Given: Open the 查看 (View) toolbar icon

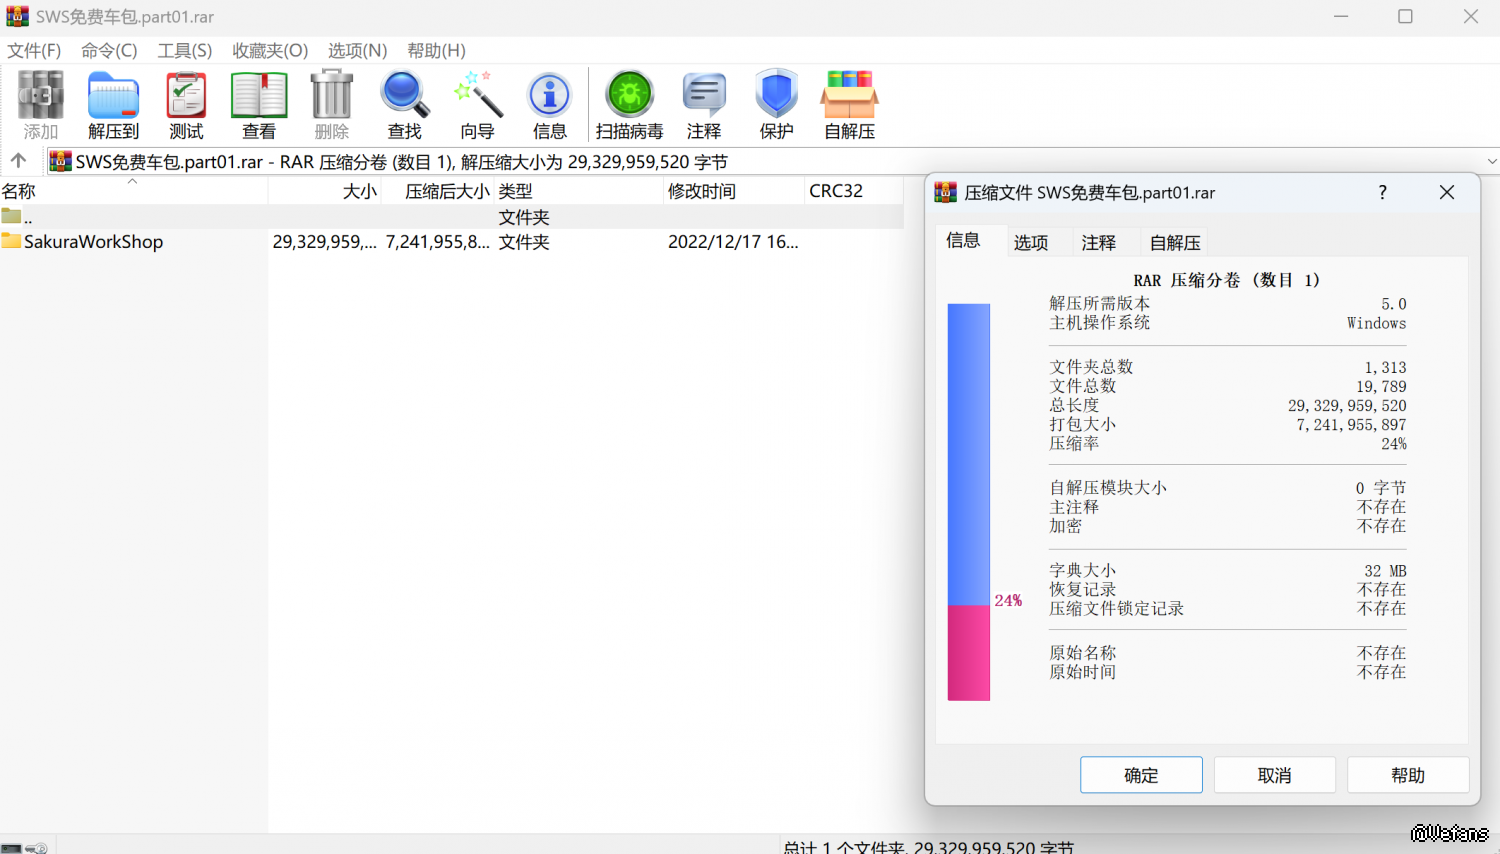Looking at the screenshot, I should (259, 104).
